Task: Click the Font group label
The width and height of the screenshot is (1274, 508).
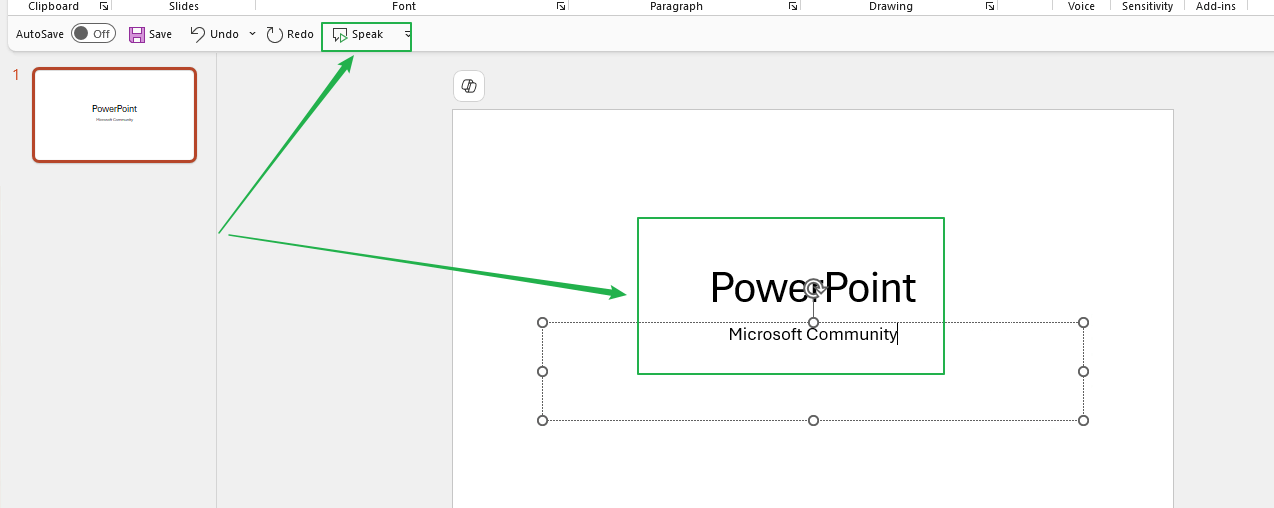Action: click(x=404, y=6)
